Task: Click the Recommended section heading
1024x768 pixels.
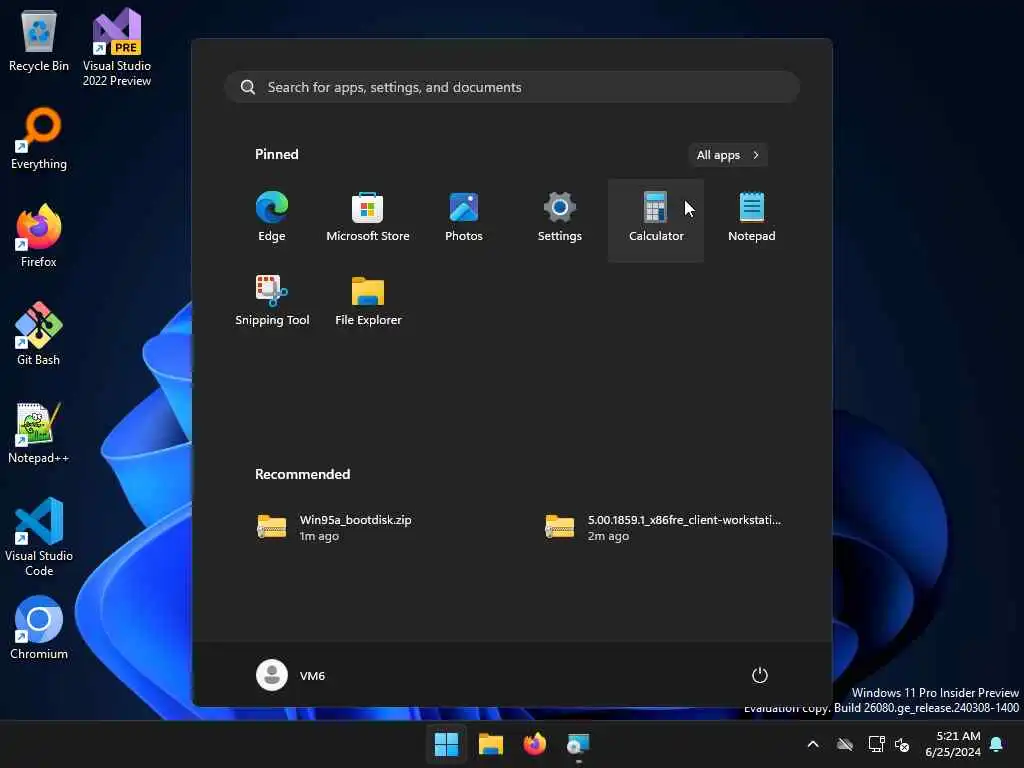Action: coord(302,474)
